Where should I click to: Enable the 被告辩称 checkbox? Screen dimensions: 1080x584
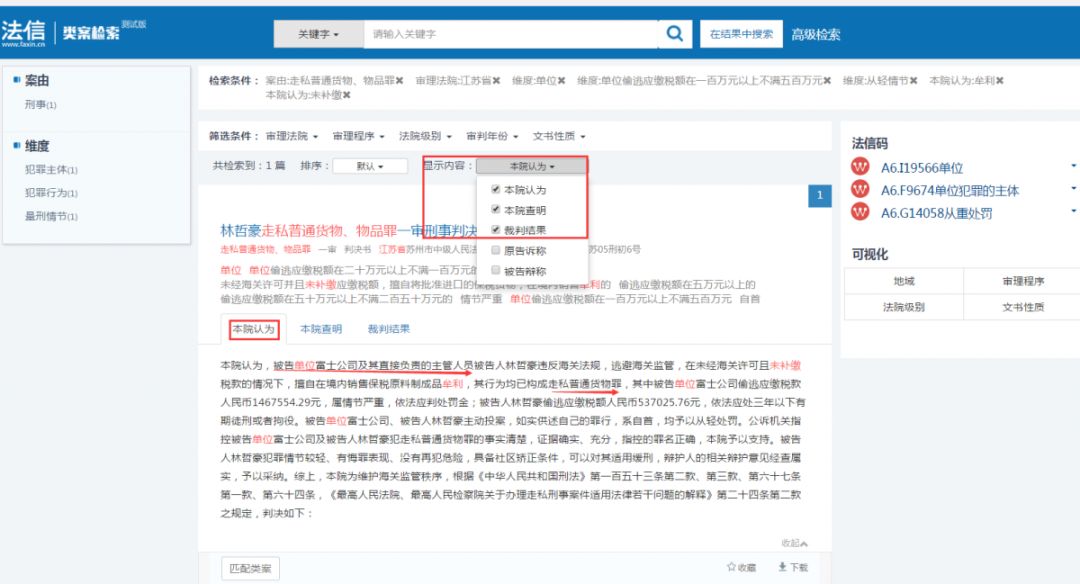point(495,271)
